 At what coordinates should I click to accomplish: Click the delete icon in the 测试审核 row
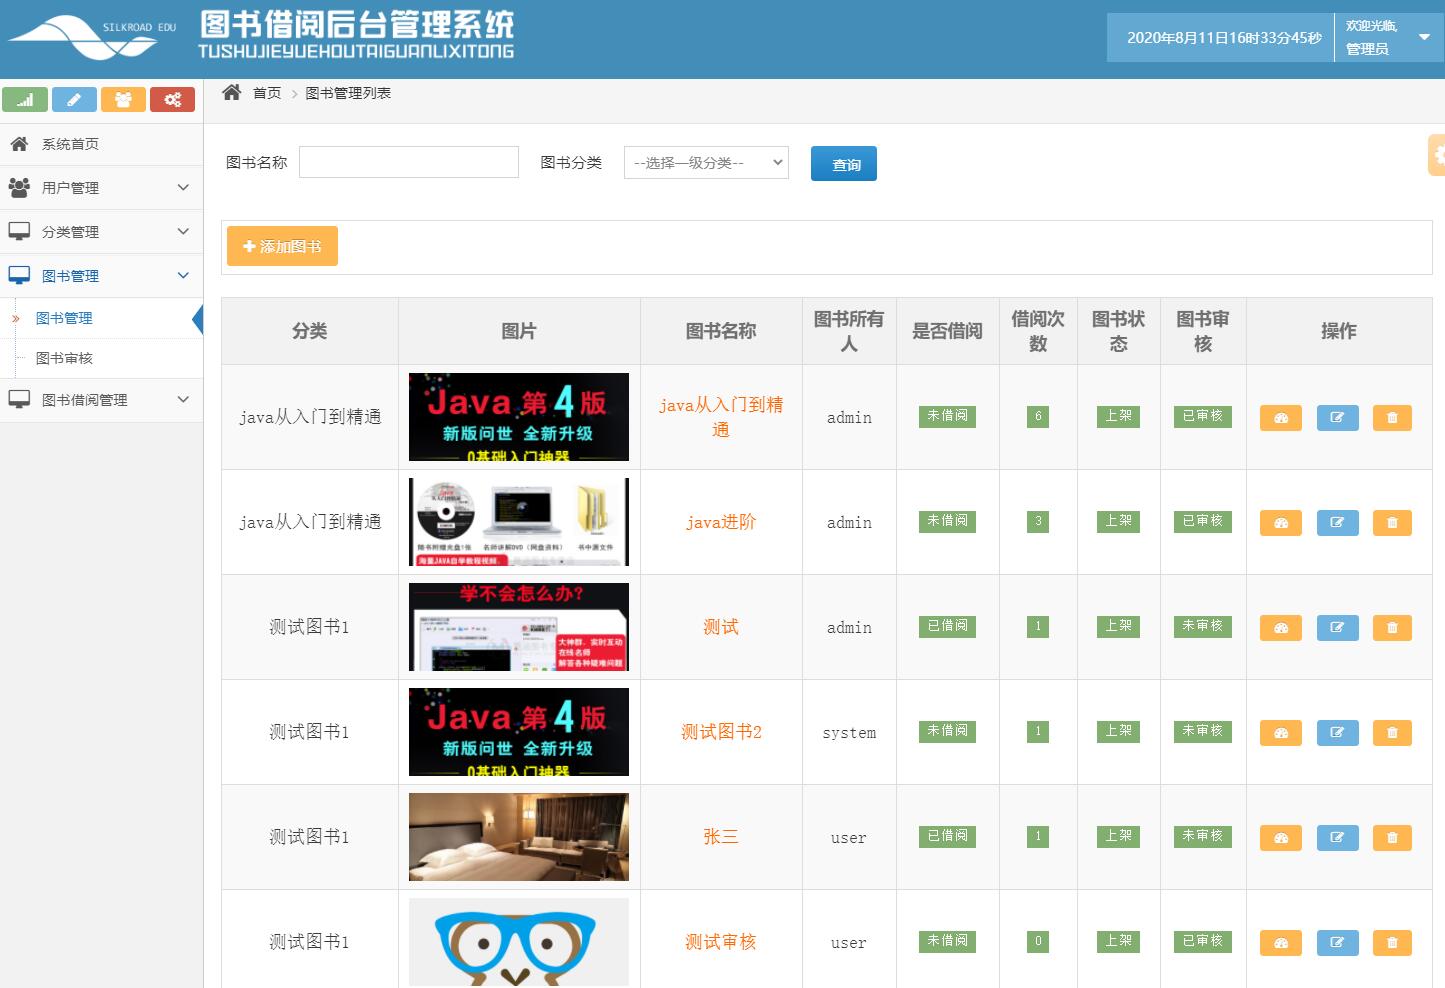pos(1391,941)
